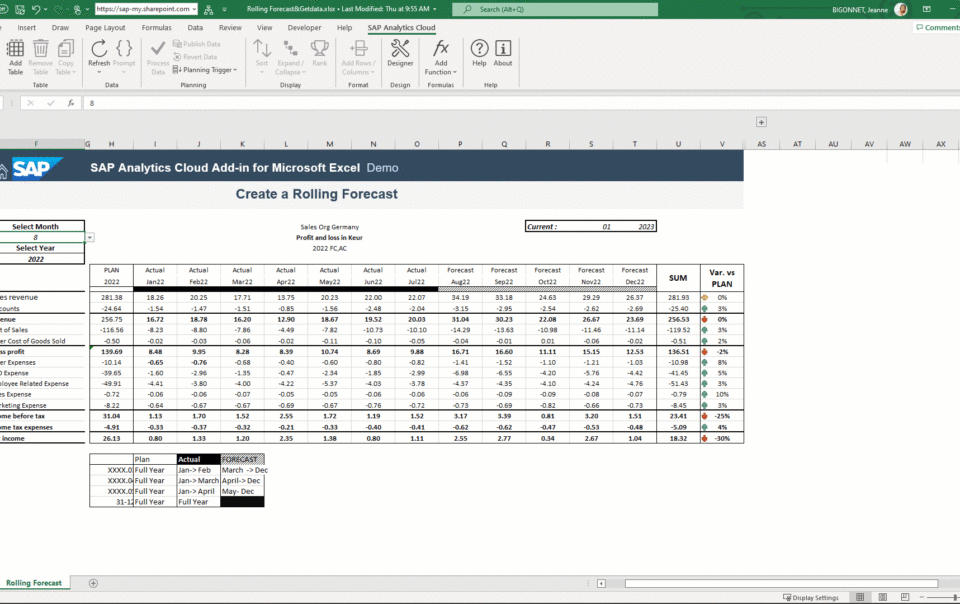The width and height of the screenshot is (960, 604).
Task: Open file name last modified dropdown
Action: coord(435,9)
